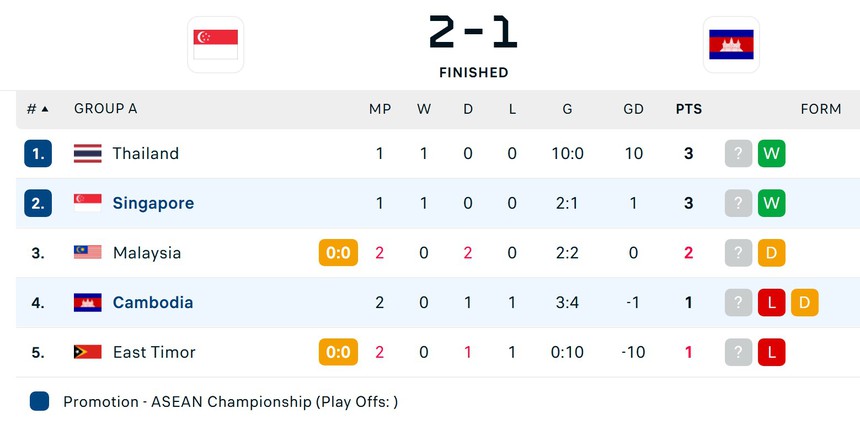Click the blue promotion legend swatch

[40, 402]
